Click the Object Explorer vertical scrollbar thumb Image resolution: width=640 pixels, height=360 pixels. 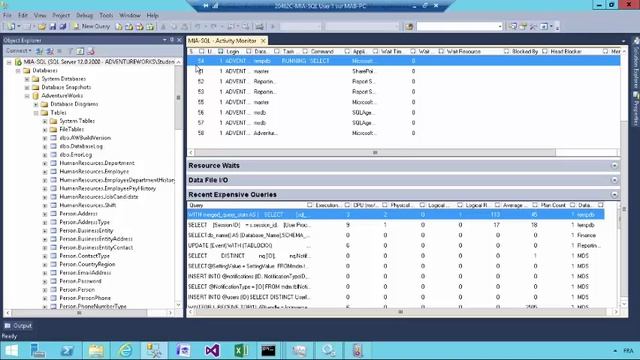(x=178, y=98)
